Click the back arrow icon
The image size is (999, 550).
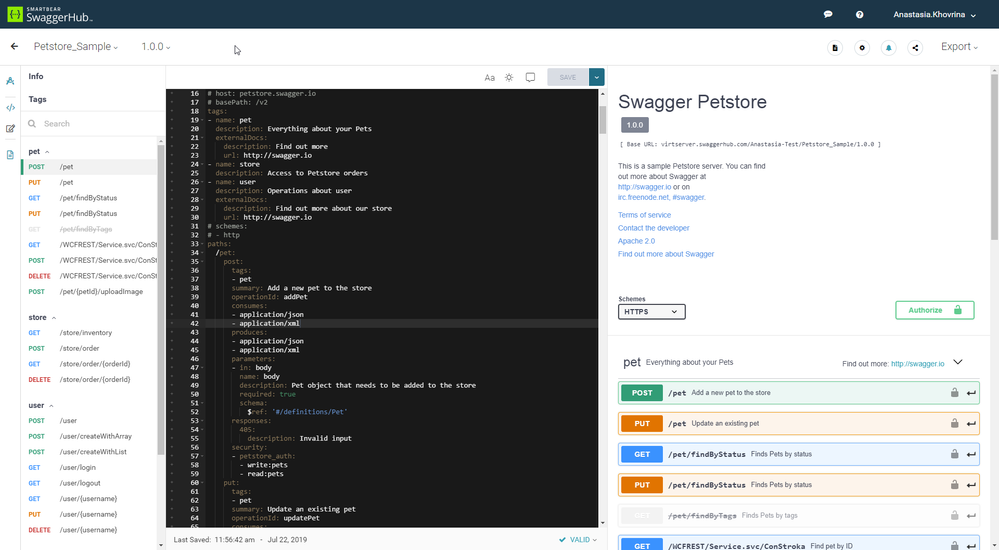pyautogui.click(x=14, y=47)
